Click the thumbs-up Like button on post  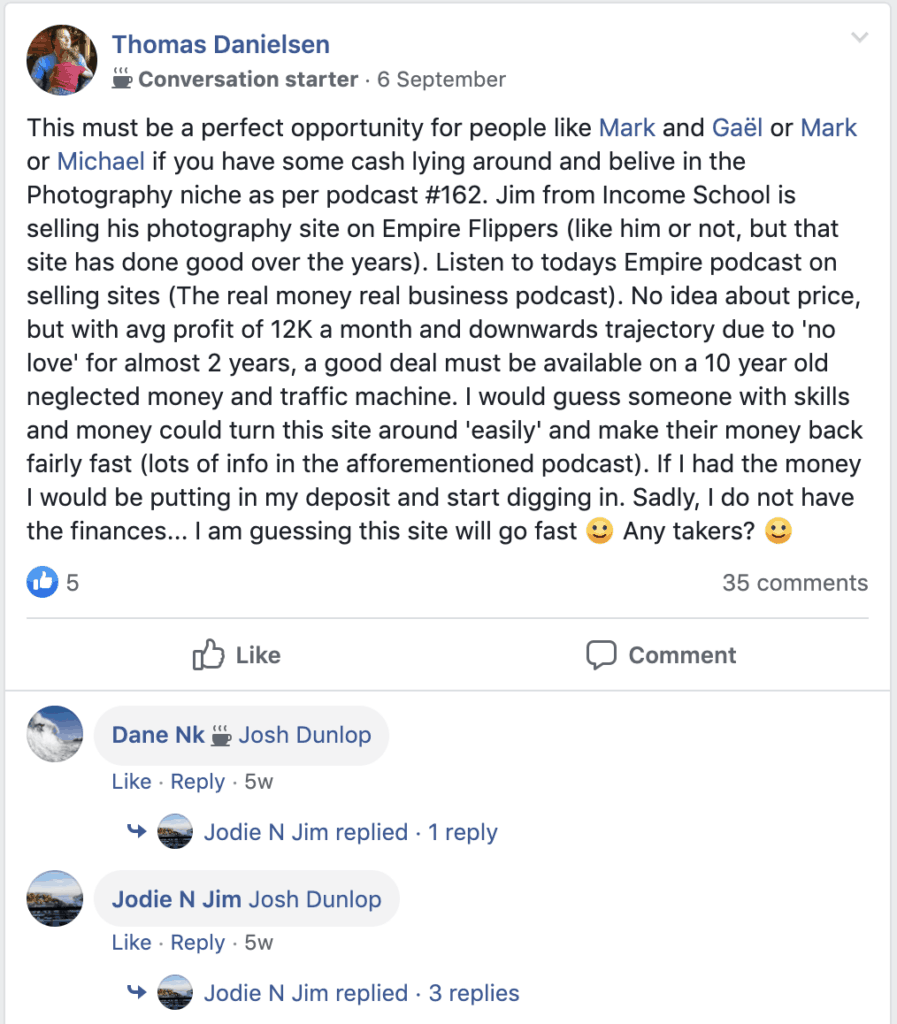237,655
